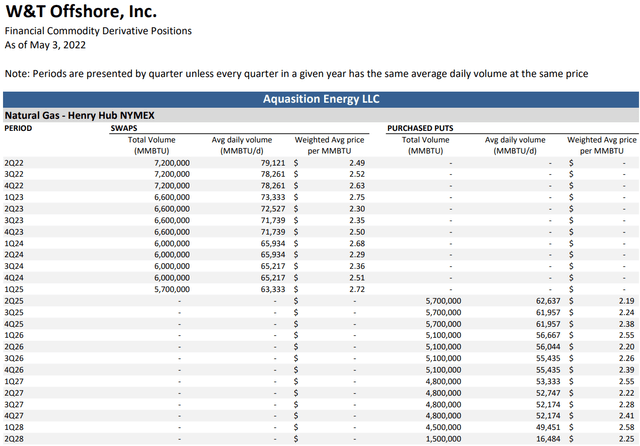640x446 pixels.
Task: Select swaps price 2.36 in 3Q24 row
Action: 357,266
